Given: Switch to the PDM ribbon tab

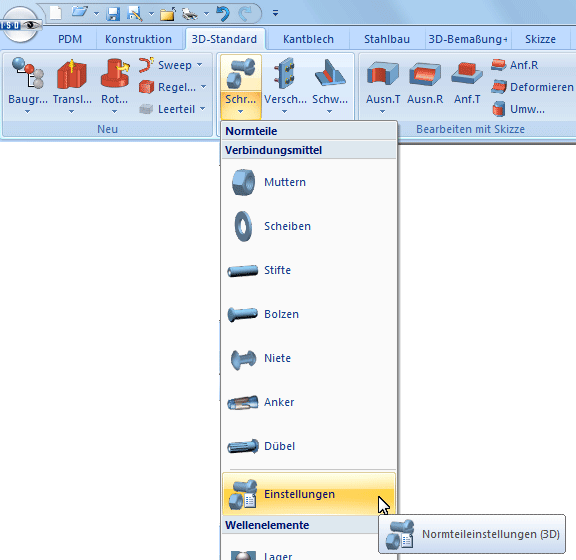Looking at the screenshot, I should pyautogui.click(x=70, y=39).
